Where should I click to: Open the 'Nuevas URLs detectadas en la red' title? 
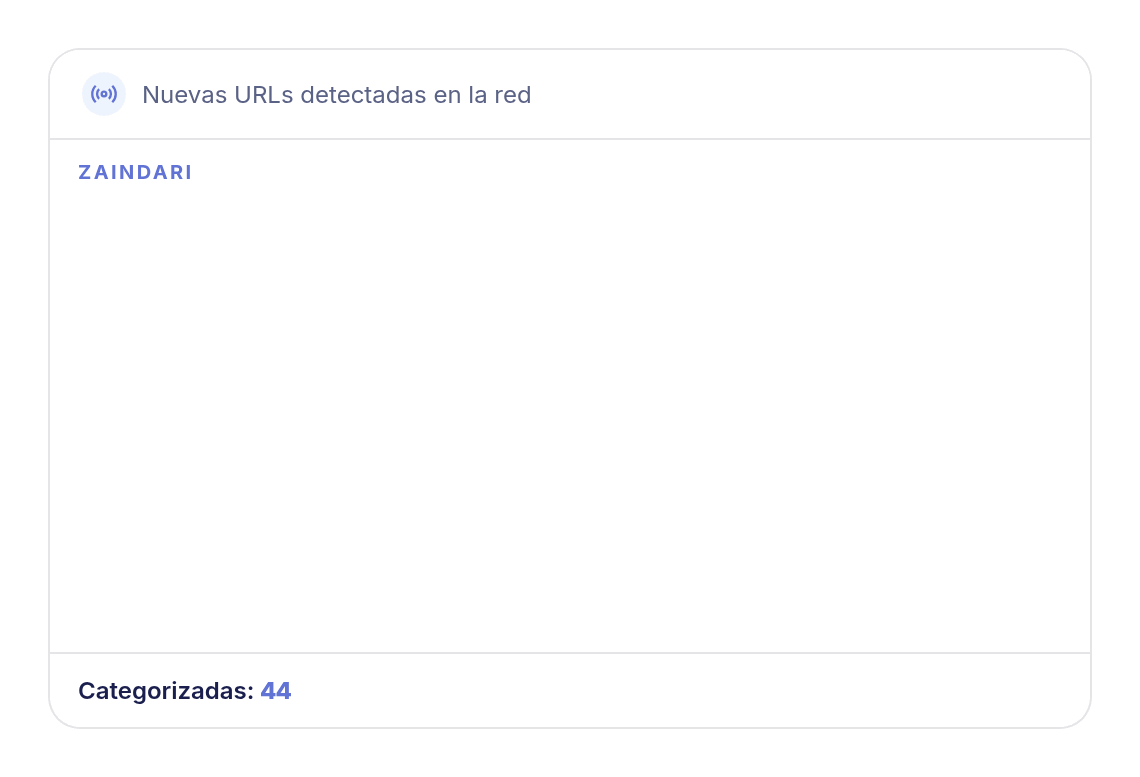(x=337, y=94)
